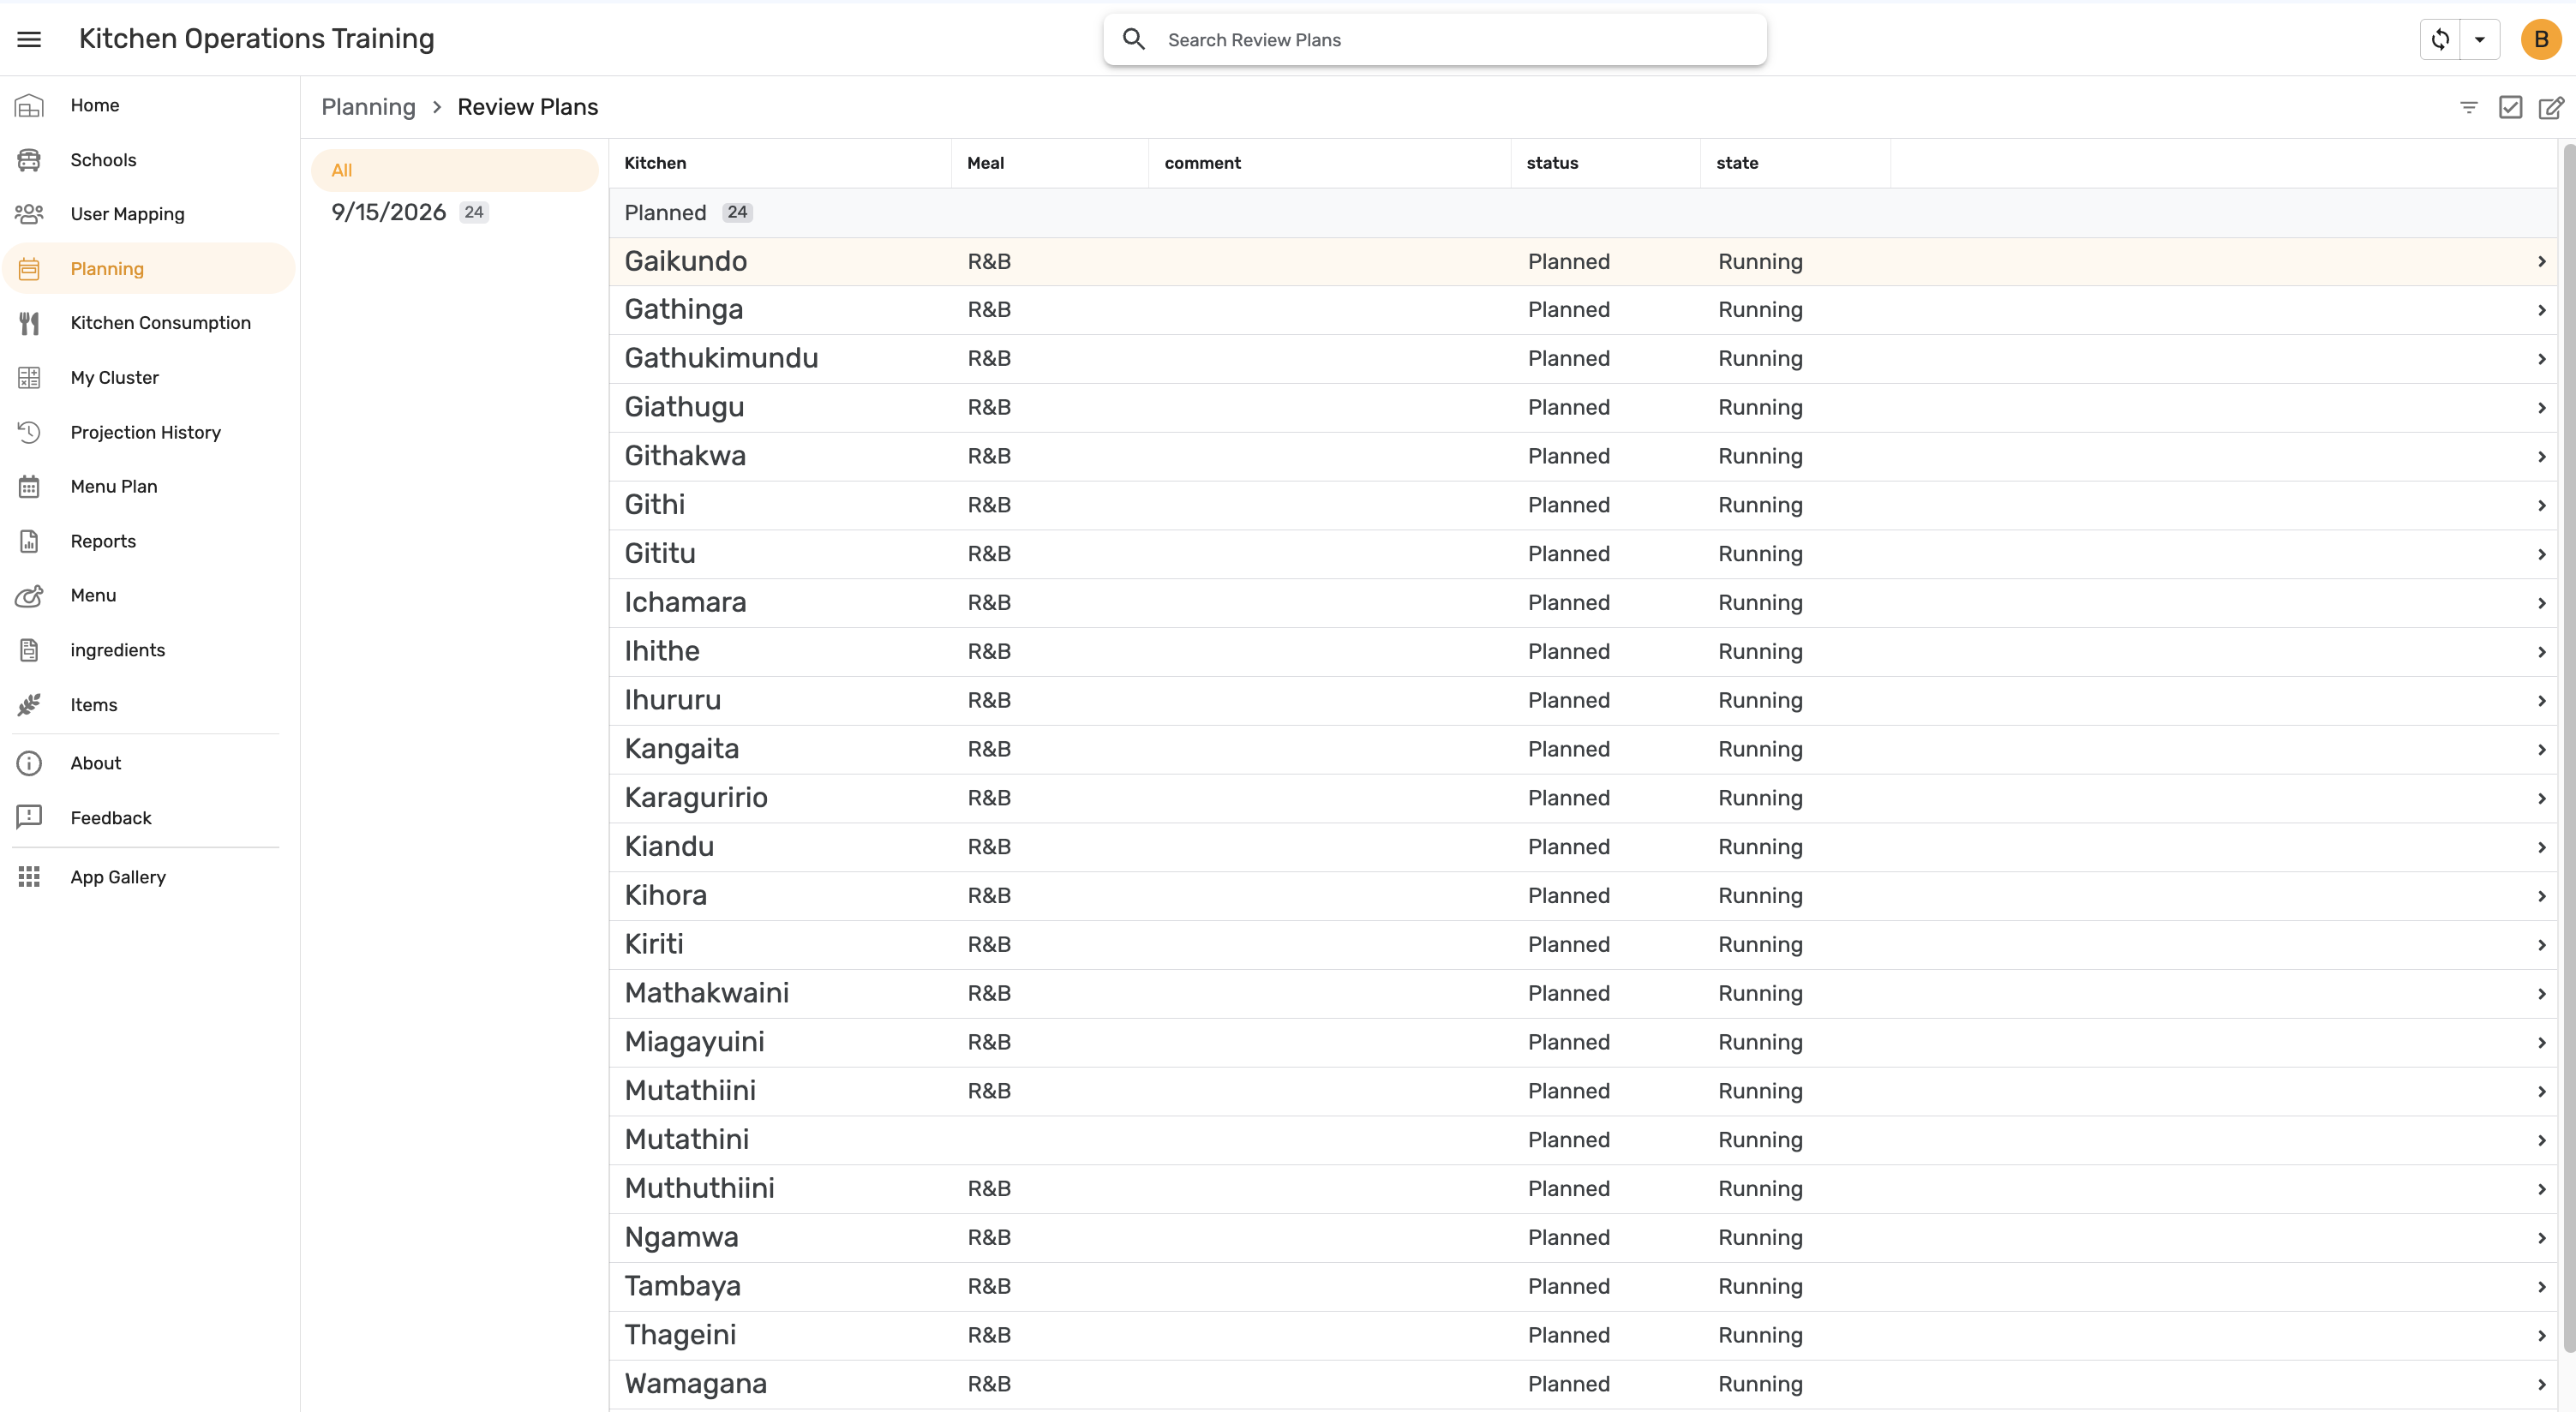Image resolution: width=2576 pixels, height=1412 pixels.
Task: Focus the Search Review Plans field
Action: click(1434, 39)
